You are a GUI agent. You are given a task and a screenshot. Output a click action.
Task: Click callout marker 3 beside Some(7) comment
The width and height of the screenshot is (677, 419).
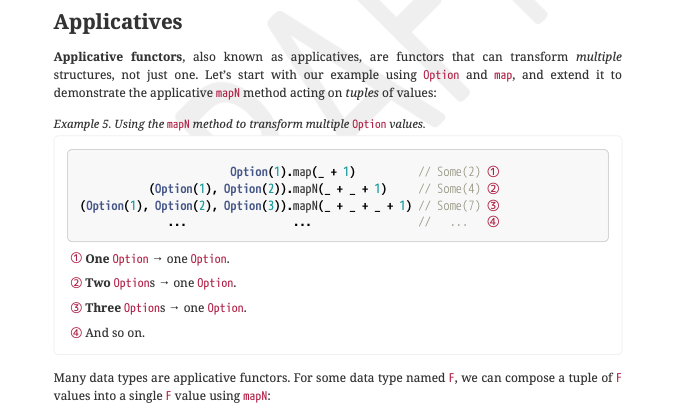[x=492, y=207]
